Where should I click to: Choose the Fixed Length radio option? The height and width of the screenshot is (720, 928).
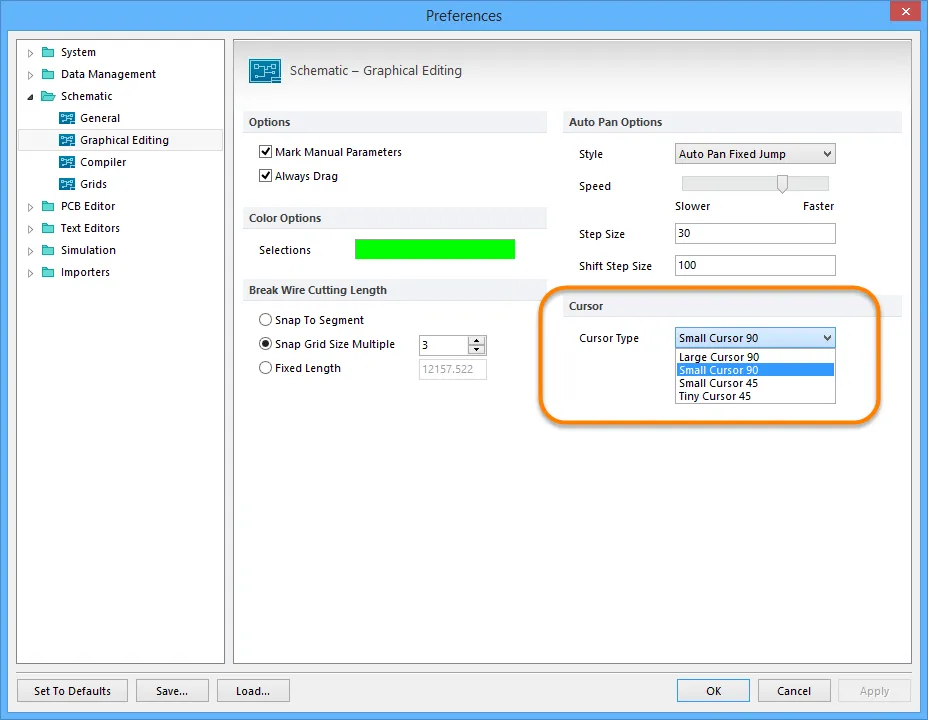[265, 368]
